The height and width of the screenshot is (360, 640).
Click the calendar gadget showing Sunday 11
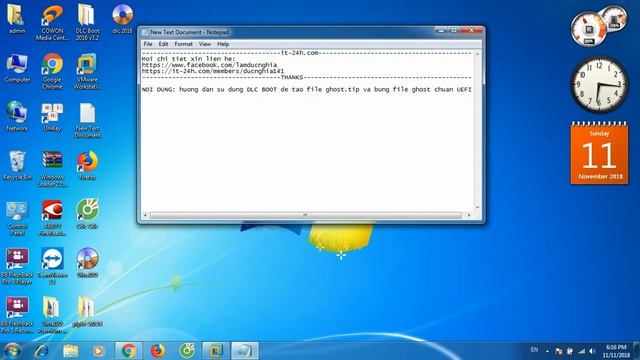[599, 153]
